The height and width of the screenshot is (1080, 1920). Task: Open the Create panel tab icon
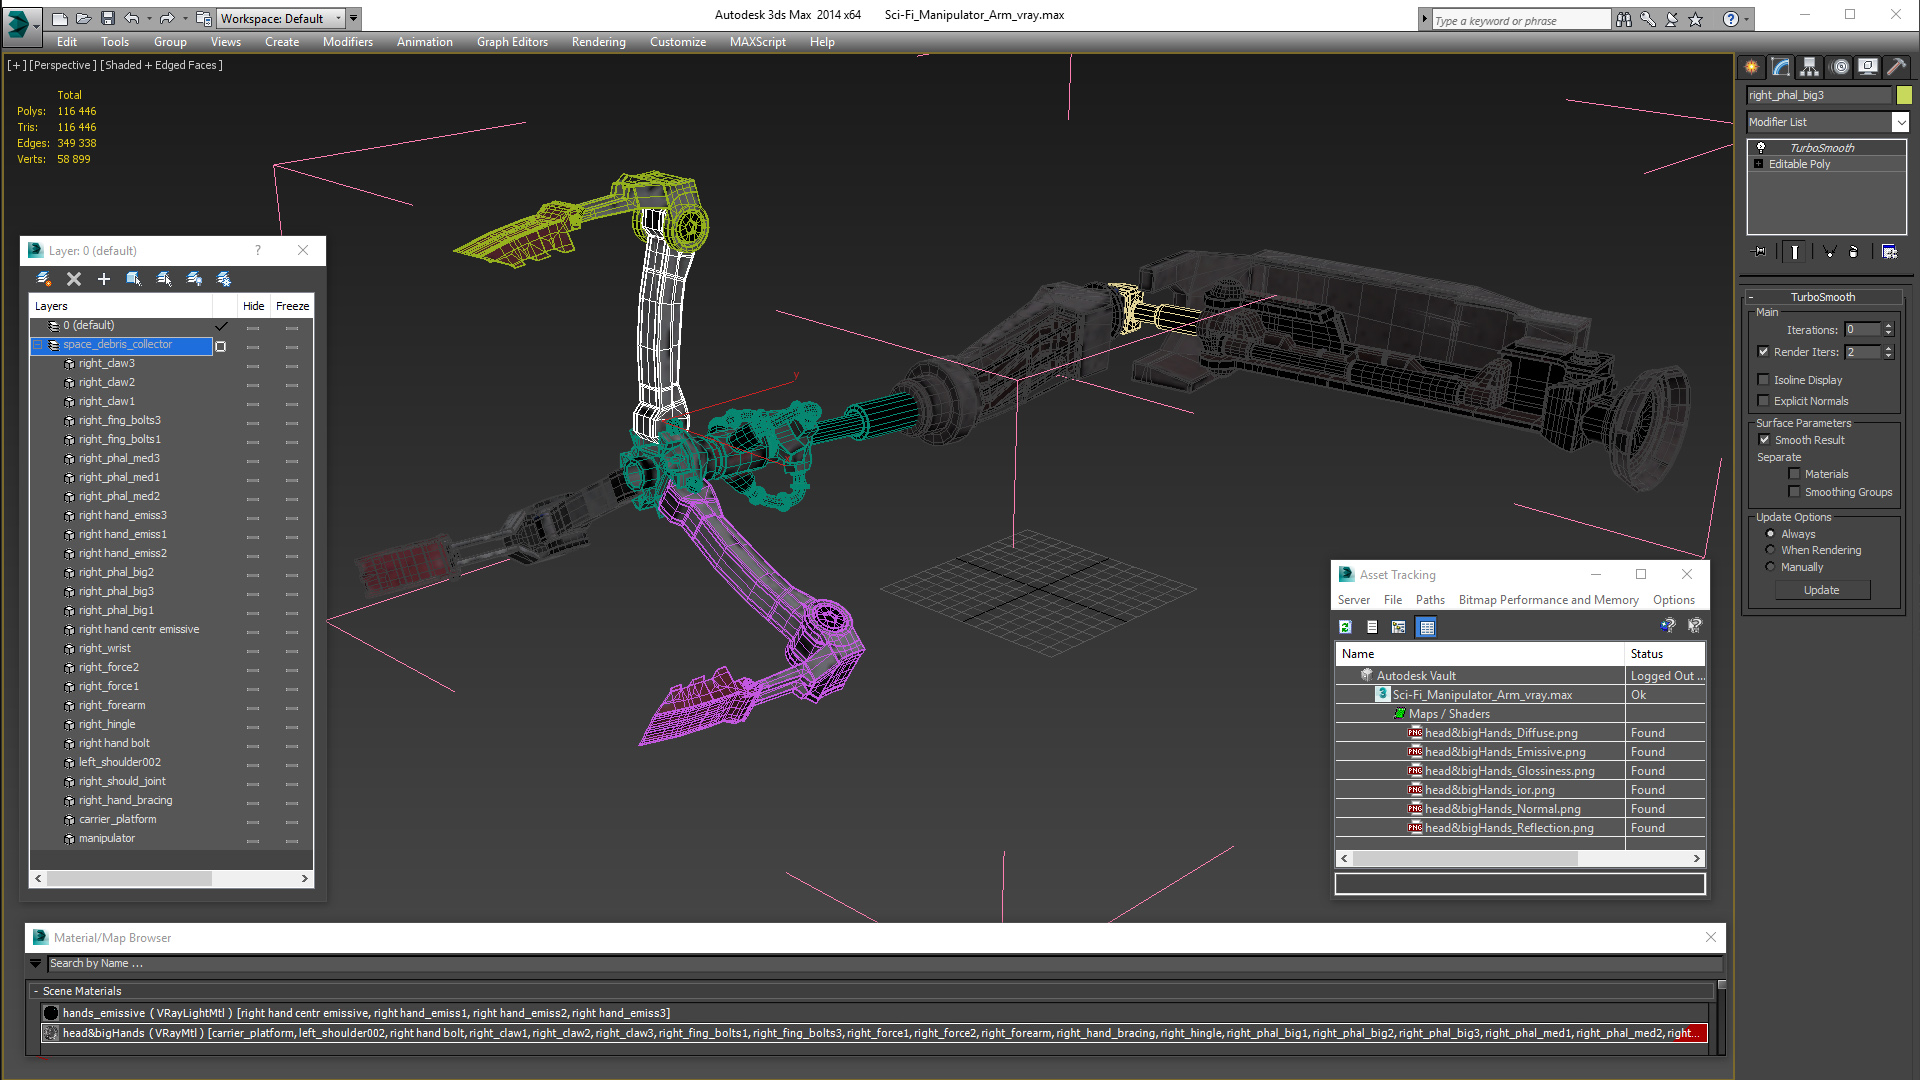tap(1752, 67)
